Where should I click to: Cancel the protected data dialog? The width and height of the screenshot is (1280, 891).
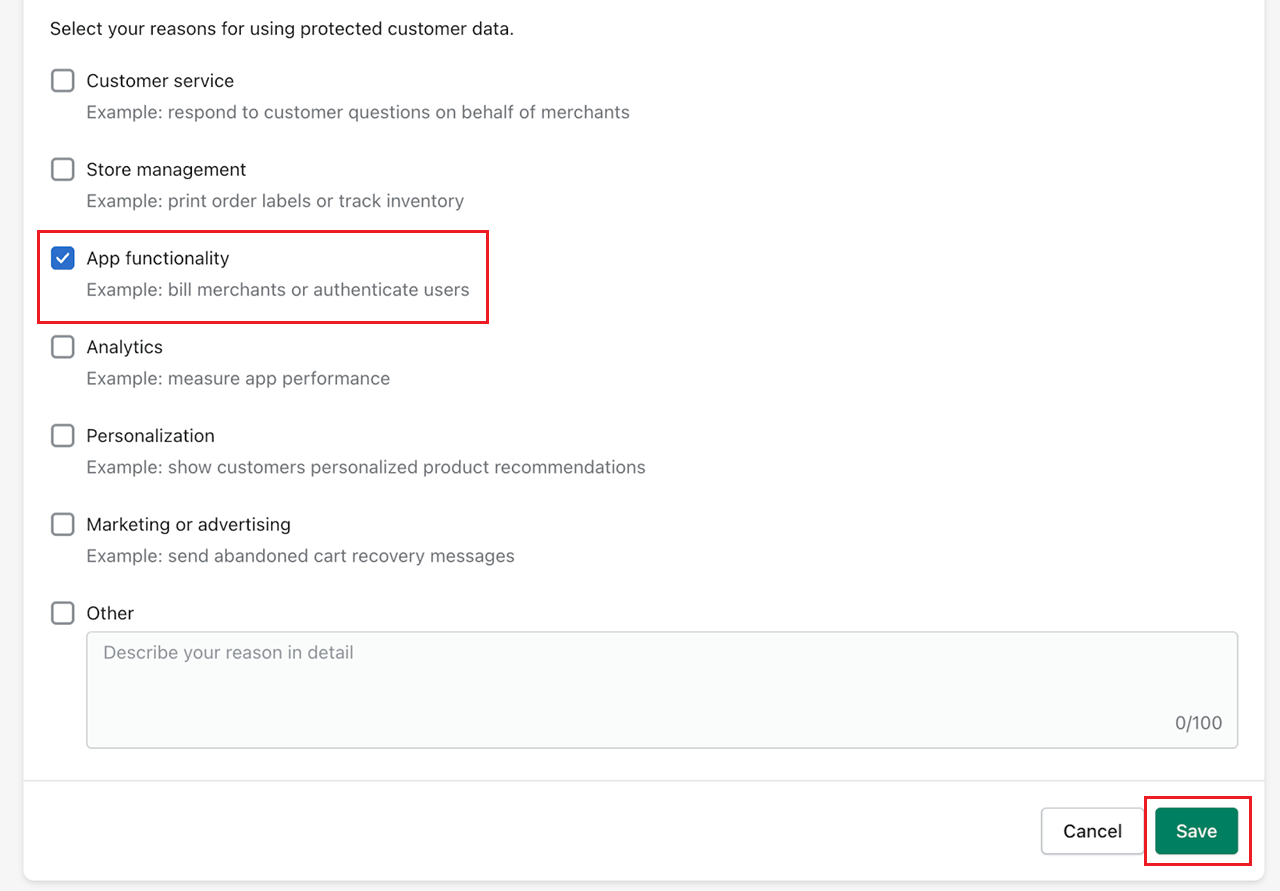pyautogui.click(x=1092, y=831)
